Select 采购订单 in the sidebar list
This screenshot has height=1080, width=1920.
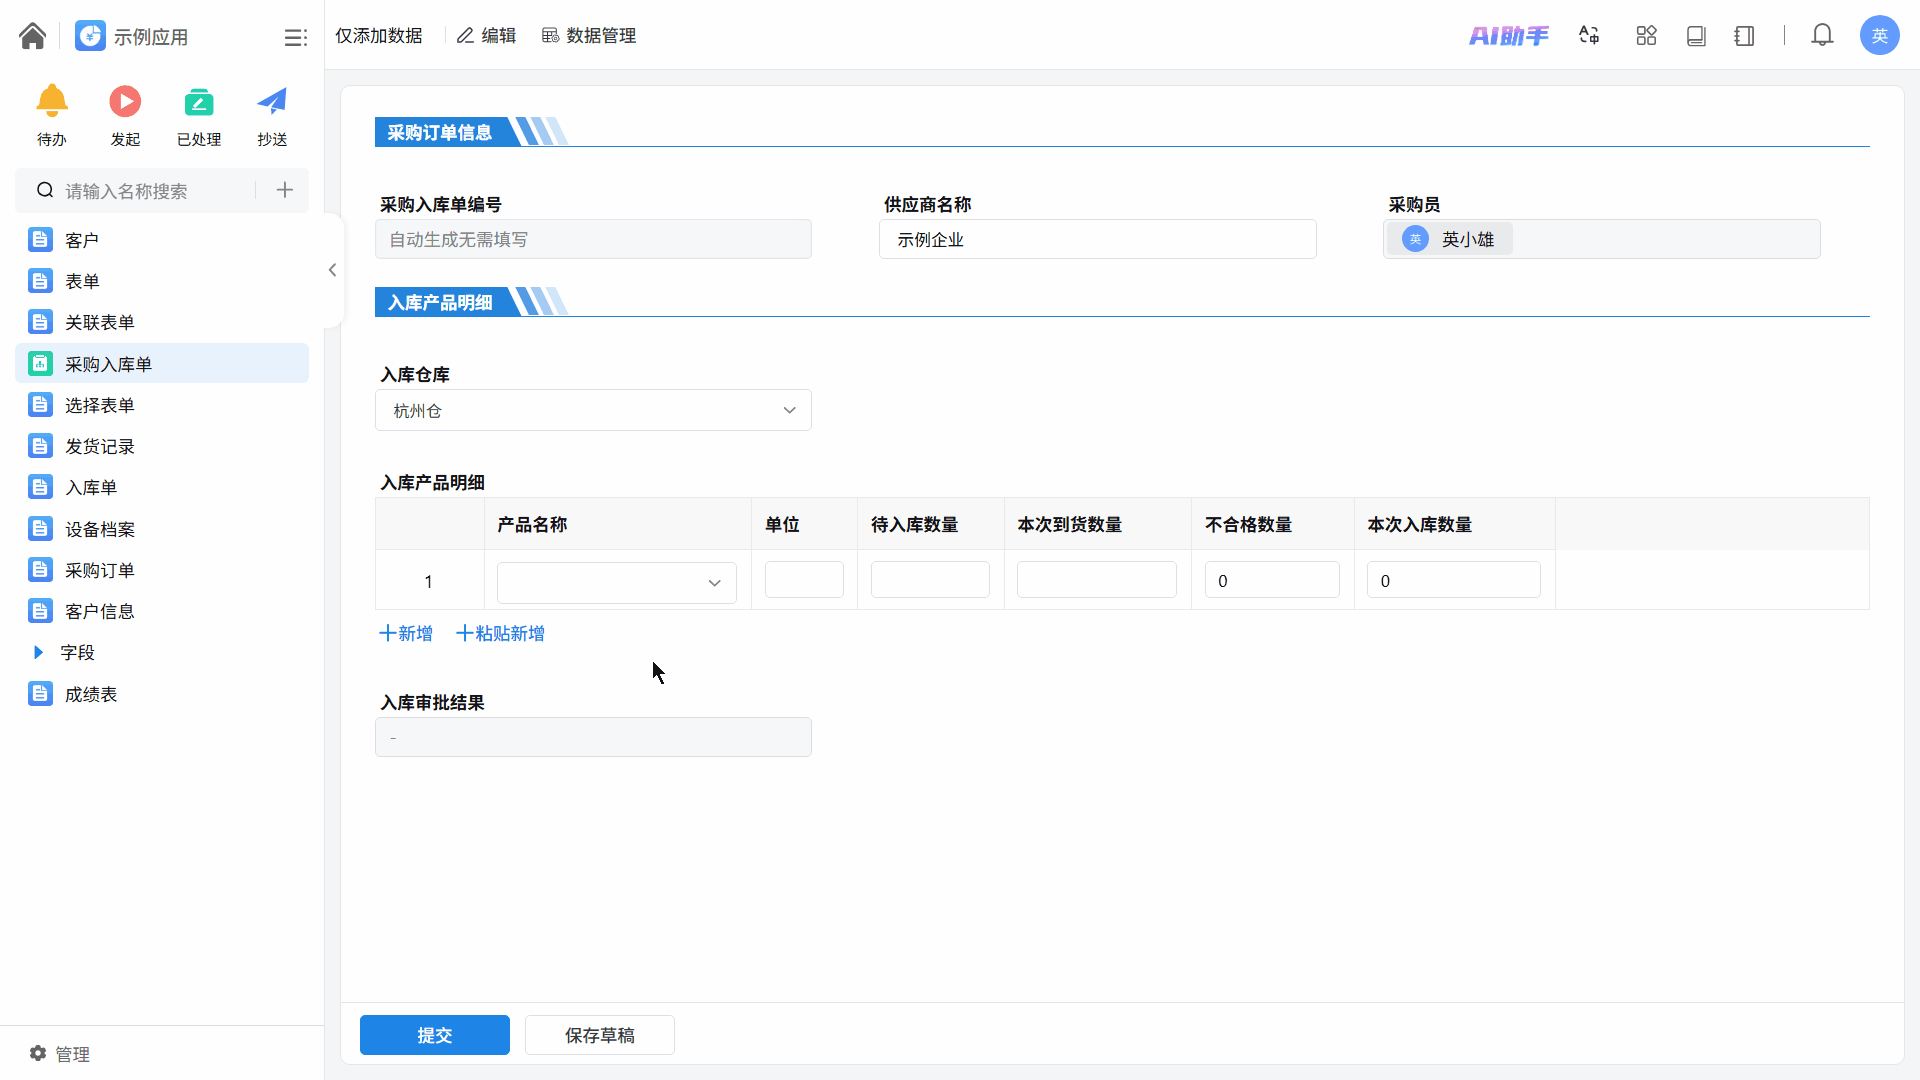click(x=99, y=570)
